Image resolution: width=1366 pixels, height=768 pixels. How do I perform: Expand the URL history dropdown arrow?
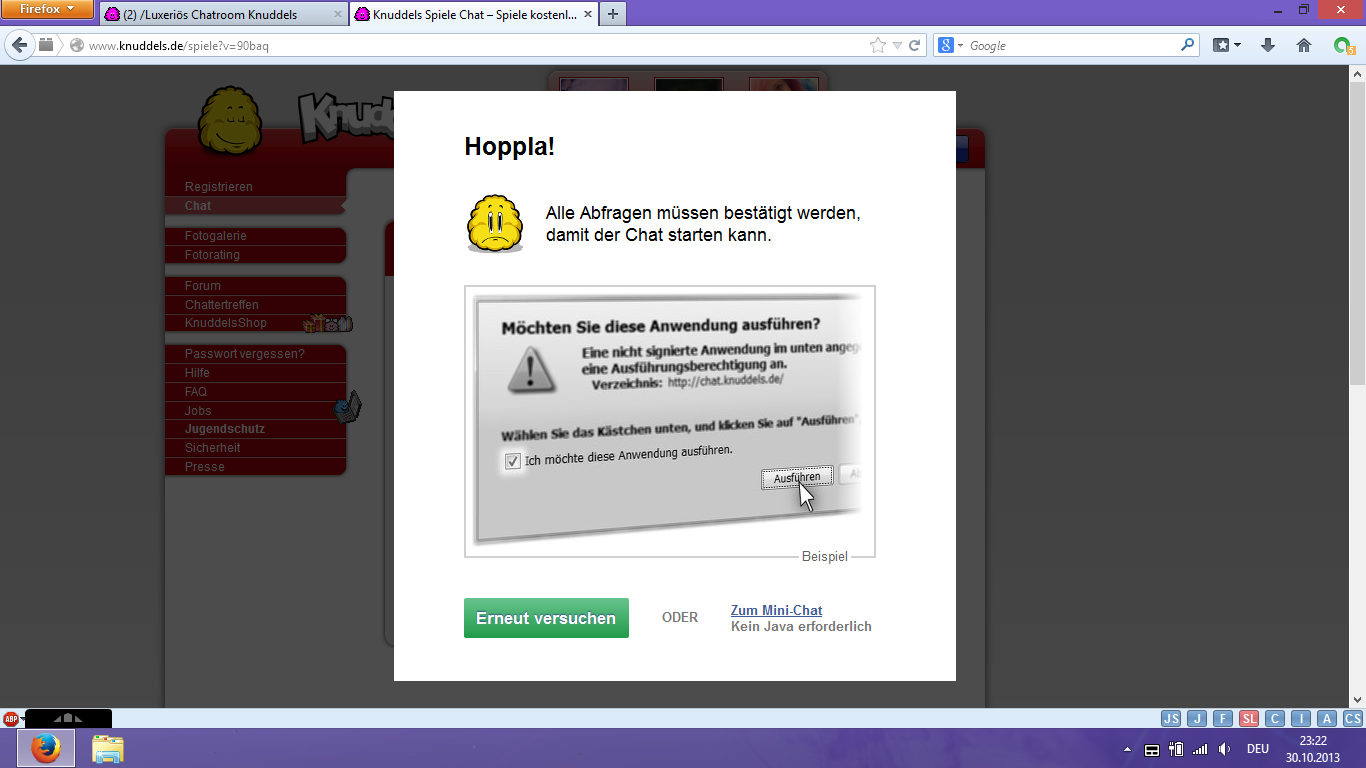897,45
